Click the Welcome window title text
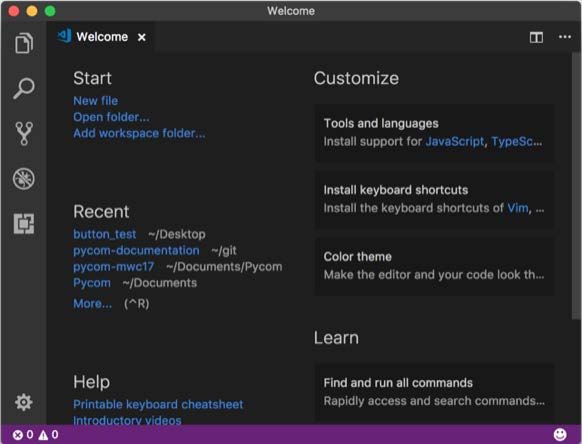This screenshot has width=582, height=444. coord(291,11)
